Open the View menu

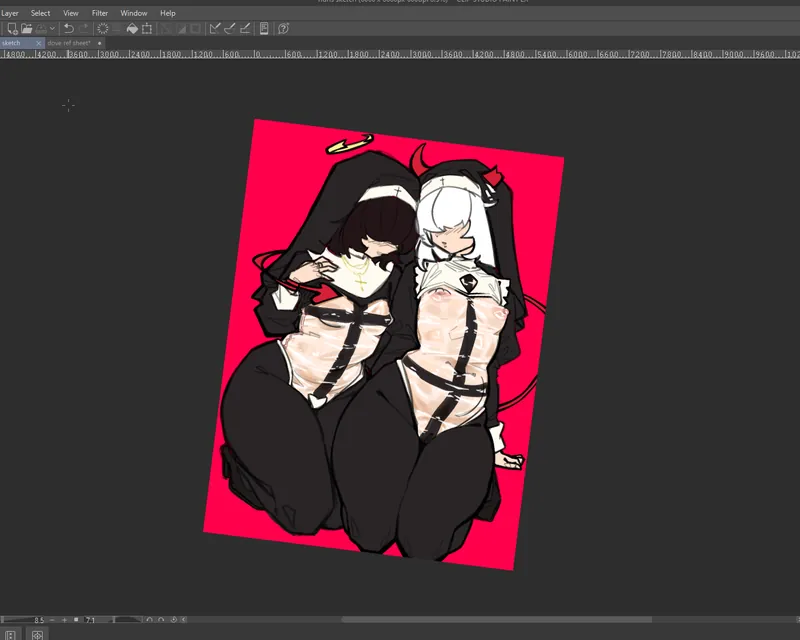pos(70,13)
